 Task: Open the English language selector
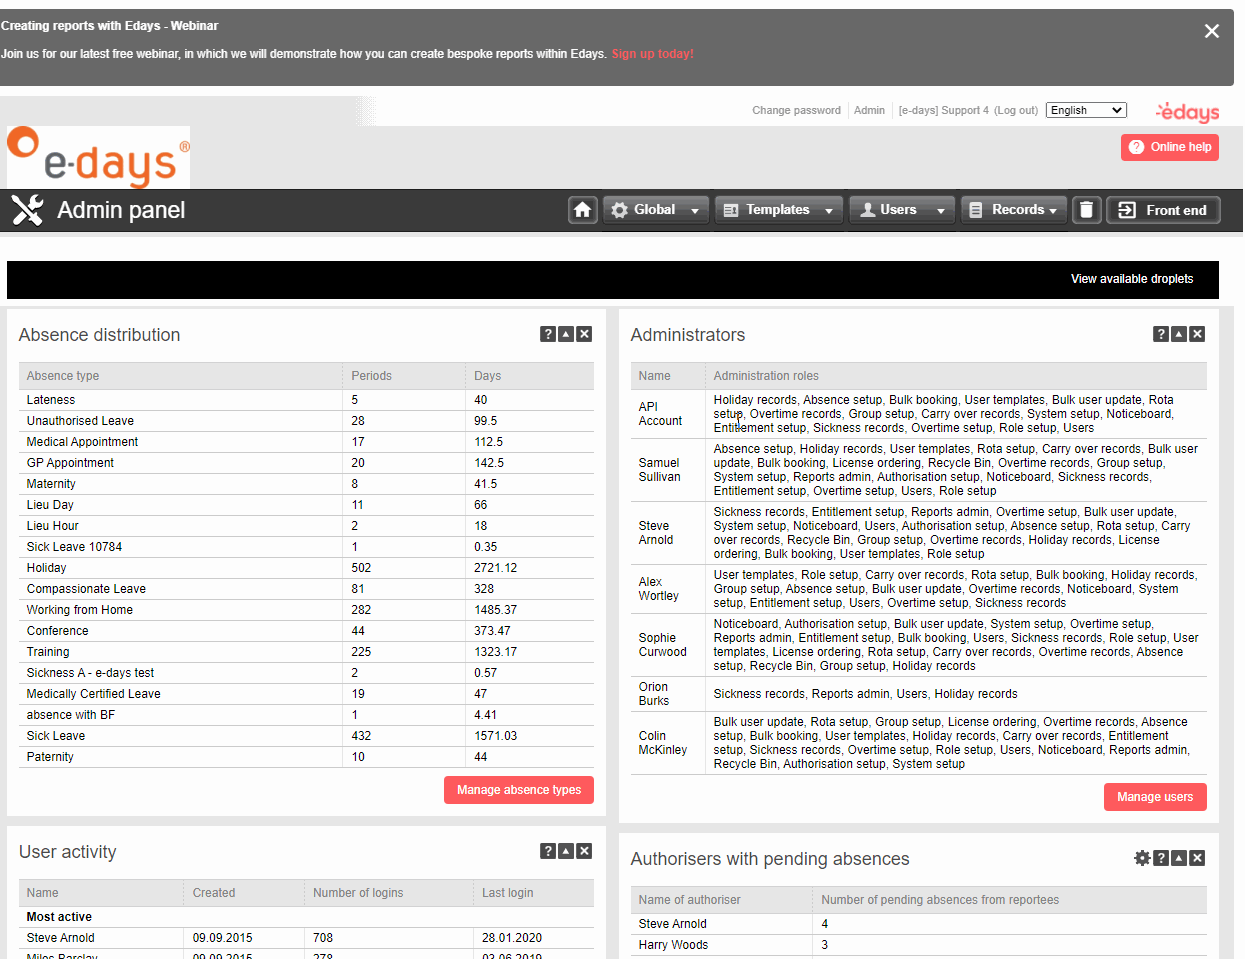[1086, 110]
